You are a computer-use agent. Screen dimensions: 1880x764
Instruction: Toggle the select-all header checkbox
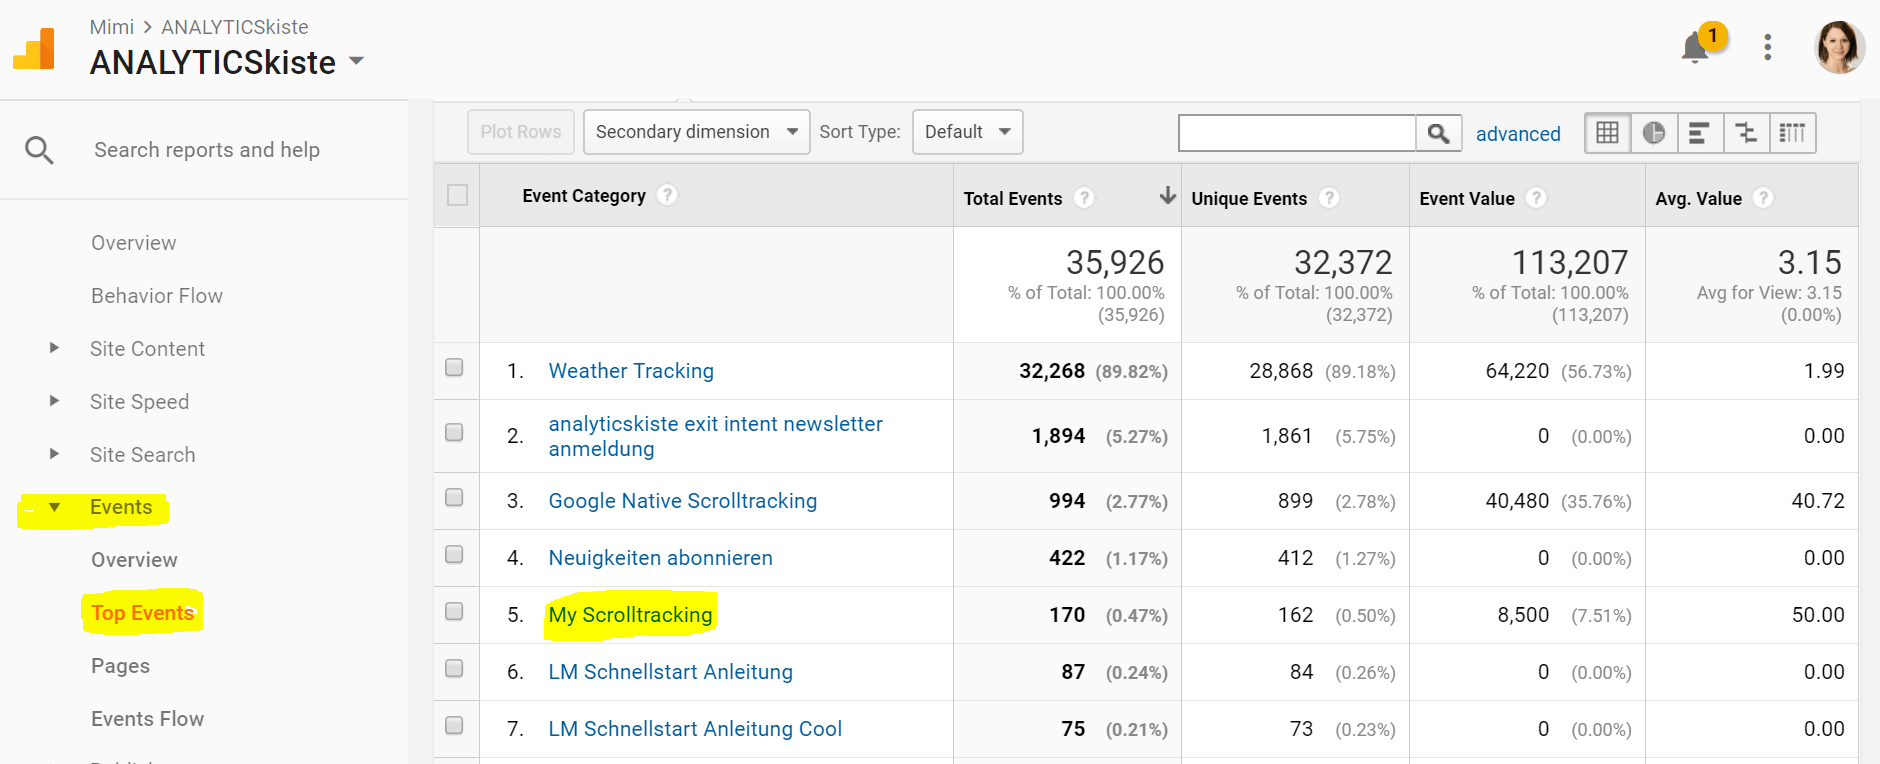[457, 195]
